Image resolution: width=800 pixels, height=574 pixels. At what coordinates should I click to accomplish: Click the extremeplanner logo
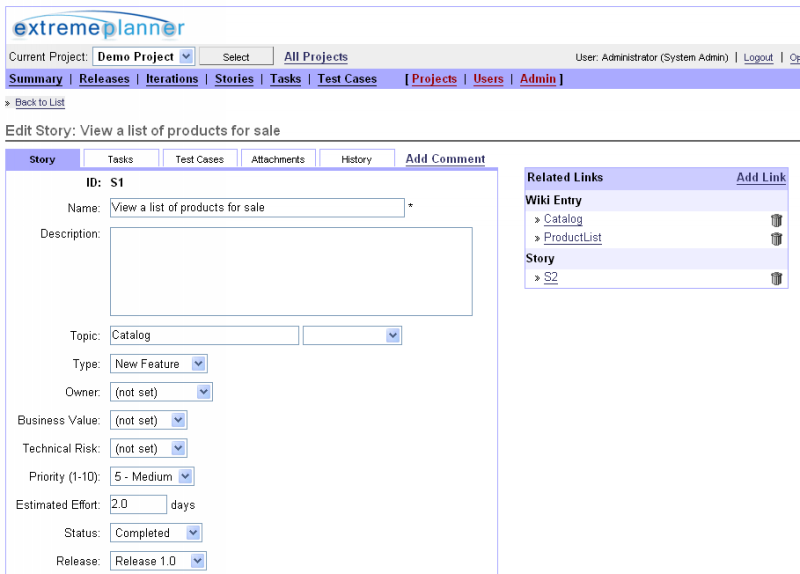tap(98, 27)
